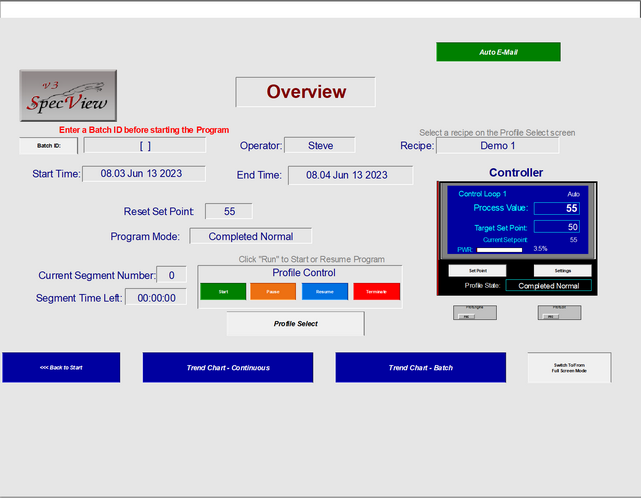Open Trend Chart - Continuous
This screenshot has width=641, height=498.
(228, 367)
